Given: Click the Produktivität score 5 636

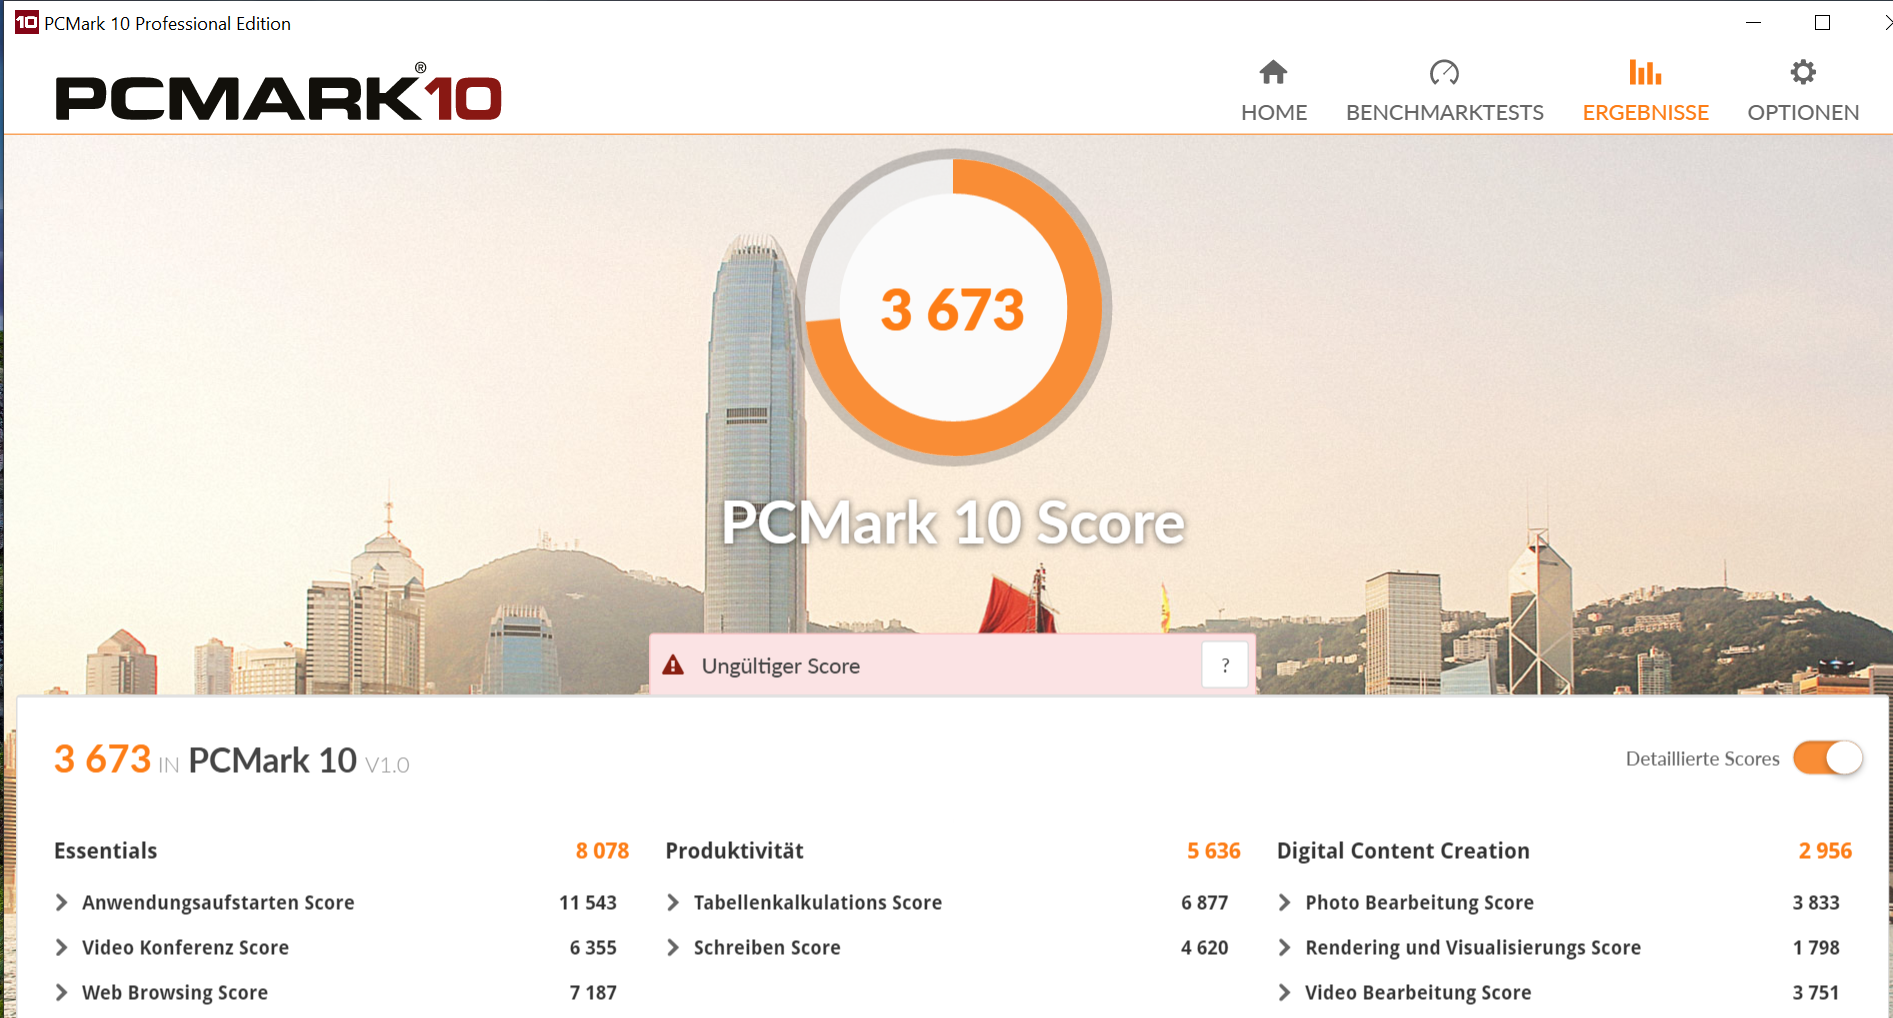Looking at the screenshot, I should point(1214,851).
